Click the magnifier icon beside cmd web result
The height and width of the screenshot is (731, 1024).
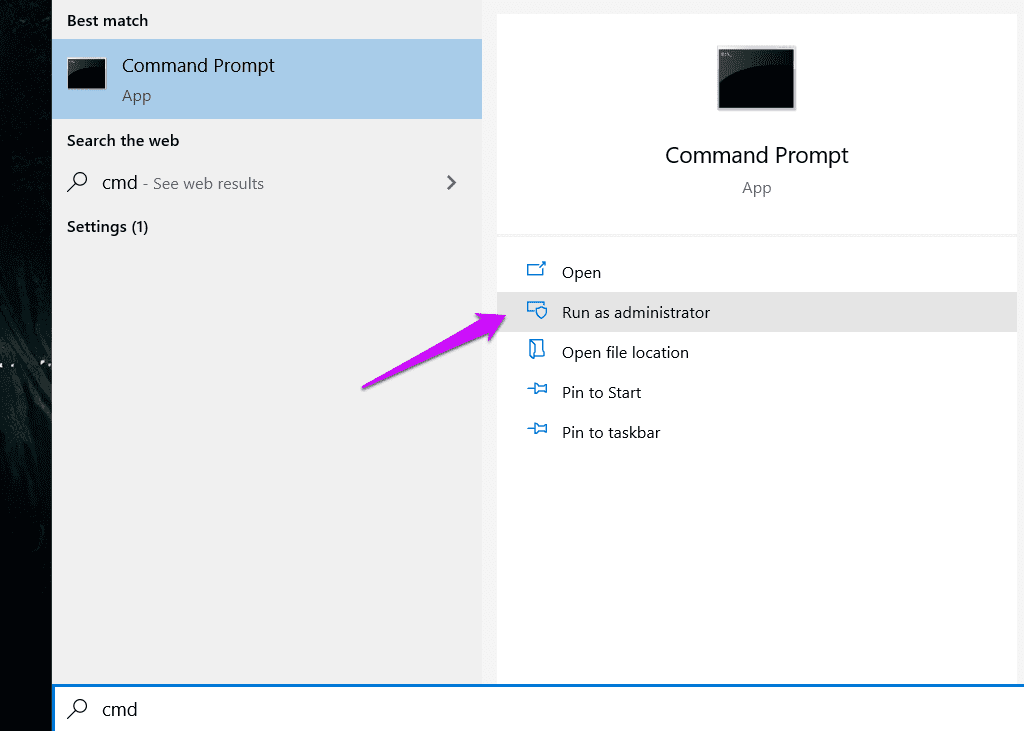coord(77,182)
